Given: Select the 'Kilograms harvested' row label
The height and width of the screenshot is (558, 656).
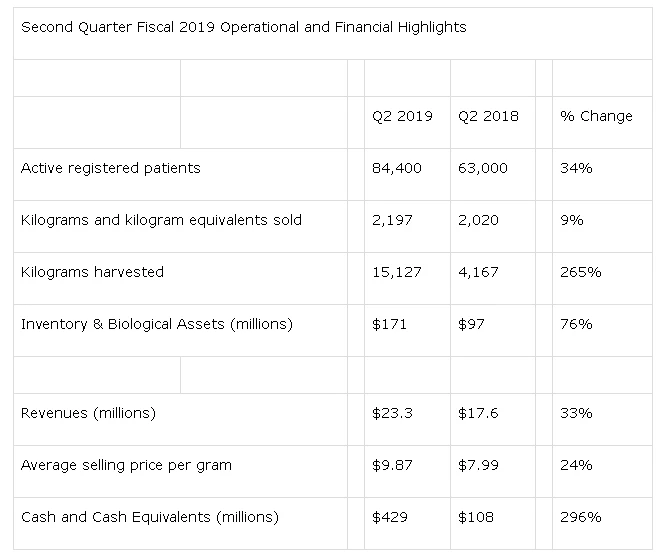Looking at the screenshot, I should (x=92, y=272).
